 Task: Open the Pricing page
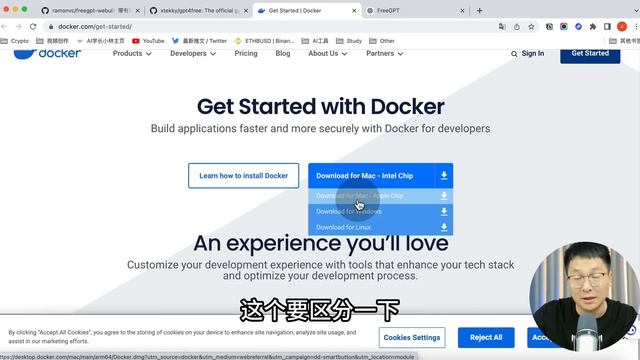coord(246,53)
